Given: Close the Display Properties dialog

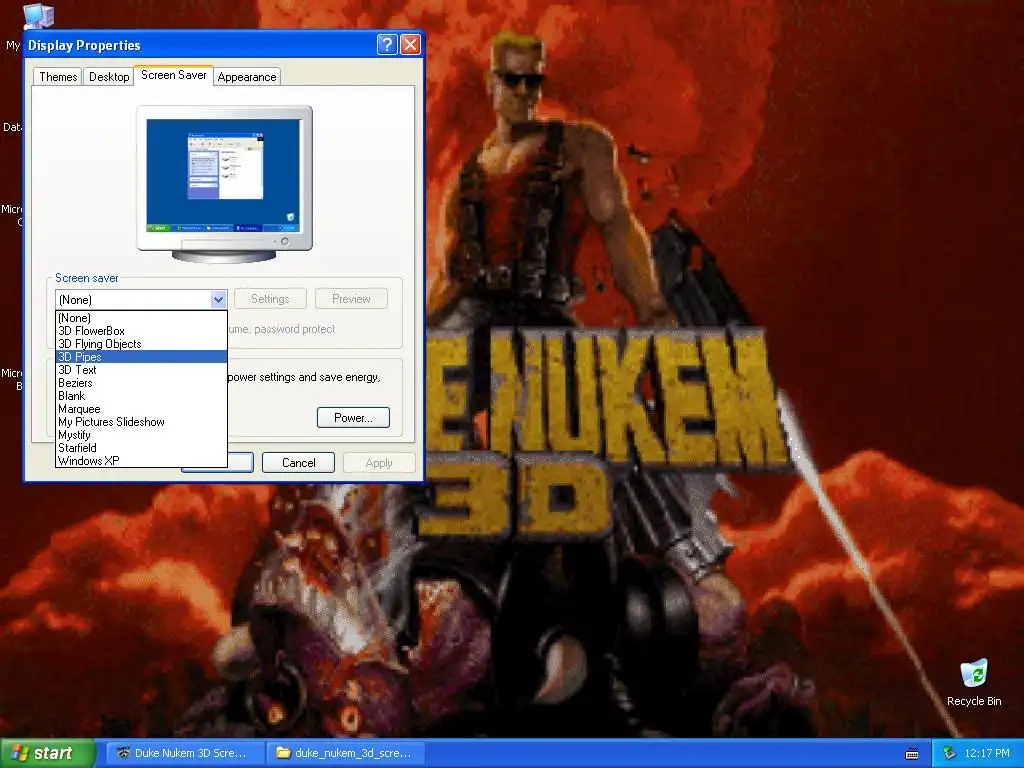Looking at the screenshot, I should pyautogui.click(x=410, y=44).
